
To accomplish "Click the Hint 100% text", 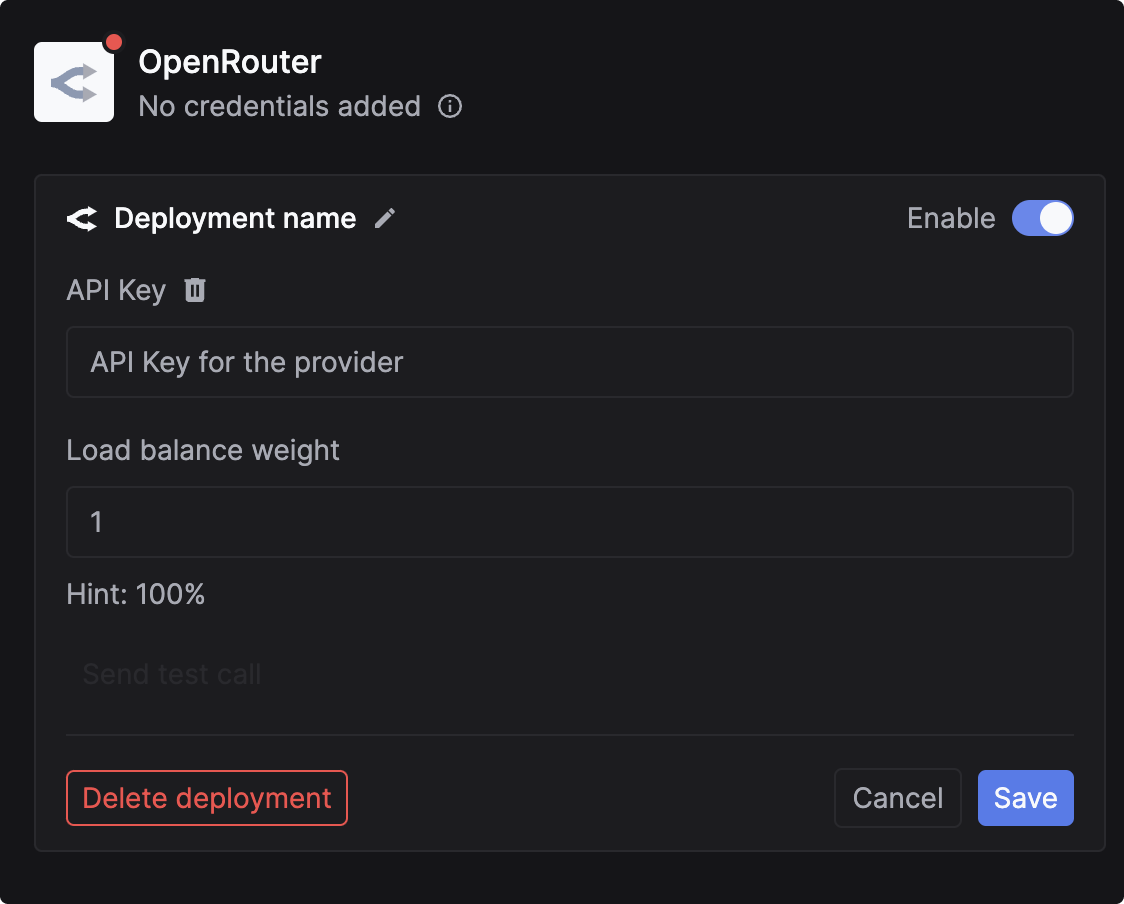I will [134, 594].
